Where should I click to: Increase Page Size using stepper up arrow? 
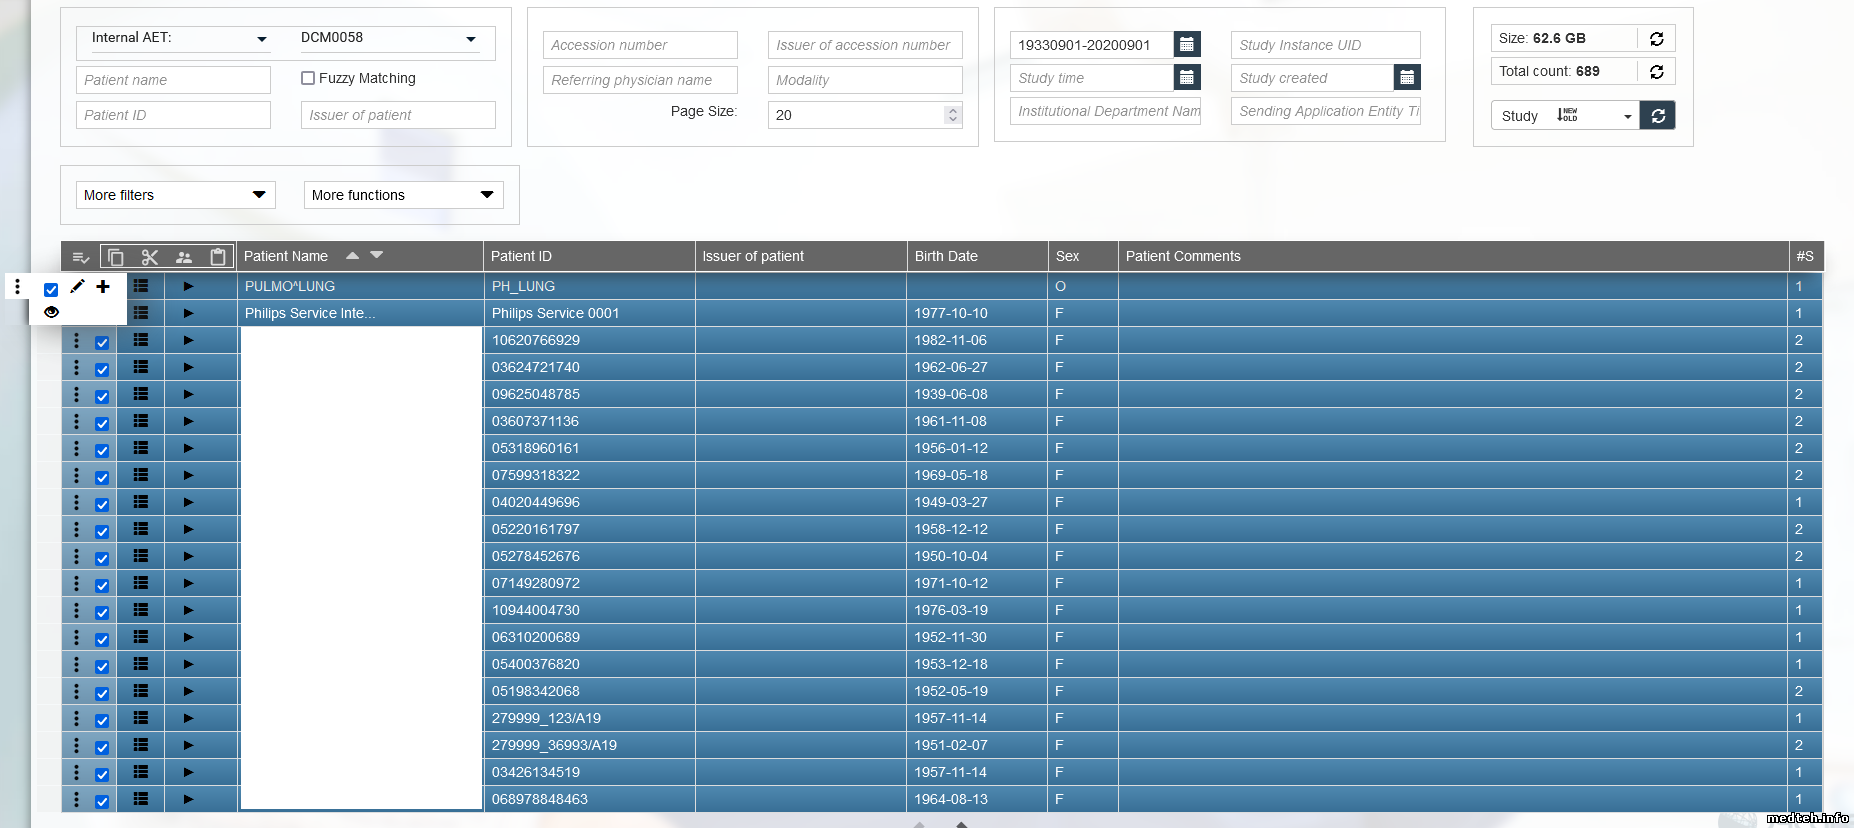953,110
